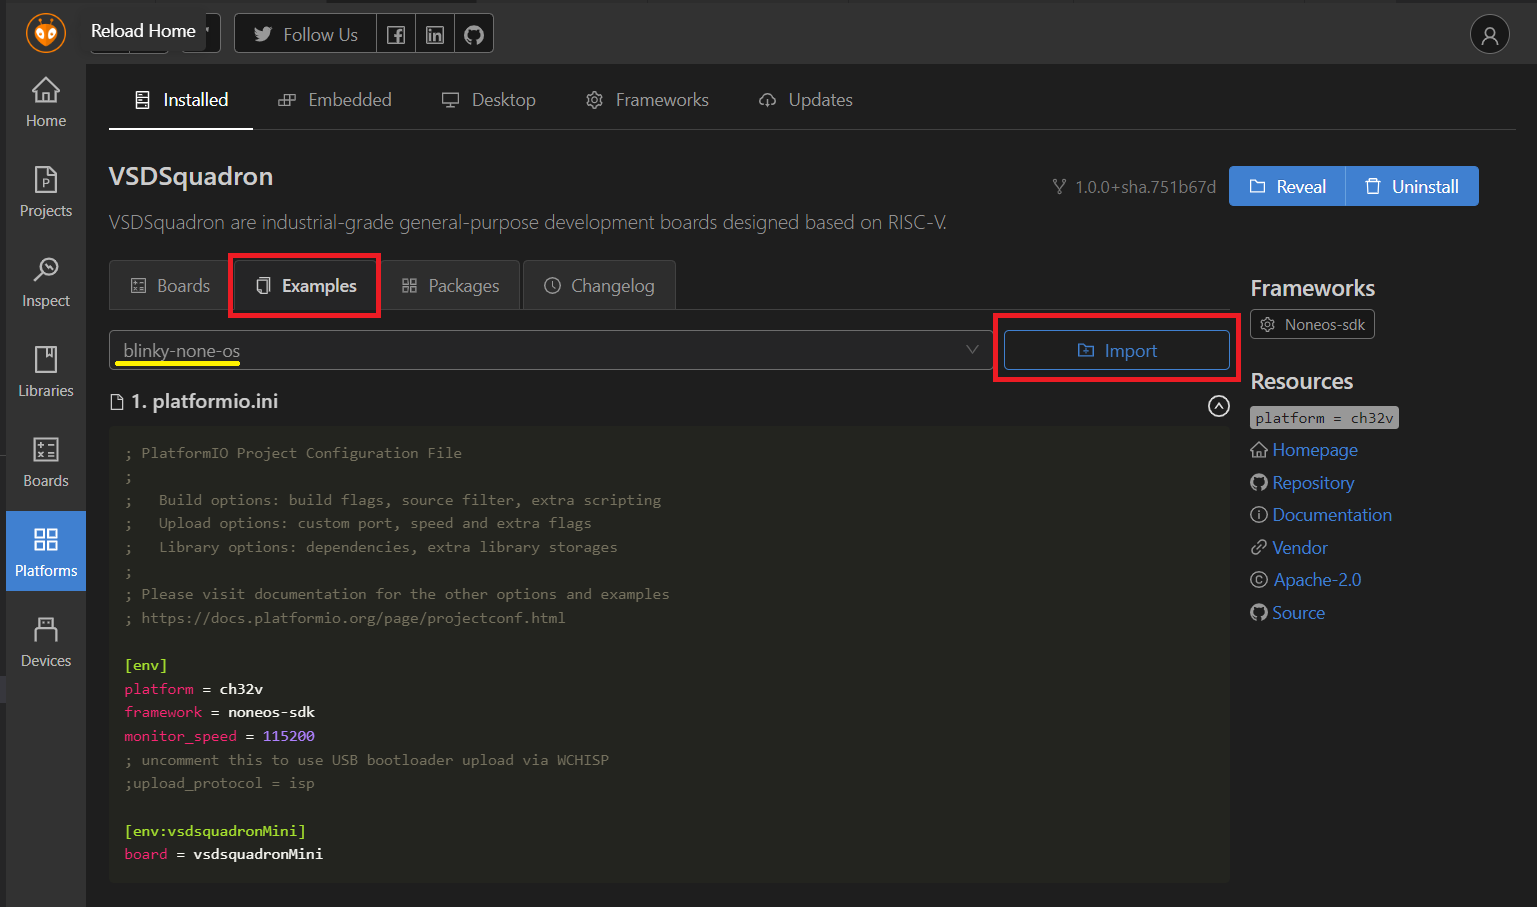1537x907 pixels.
Task: Click the Noneos-sdk framework tag
Action: click(x=1312, y=325)
